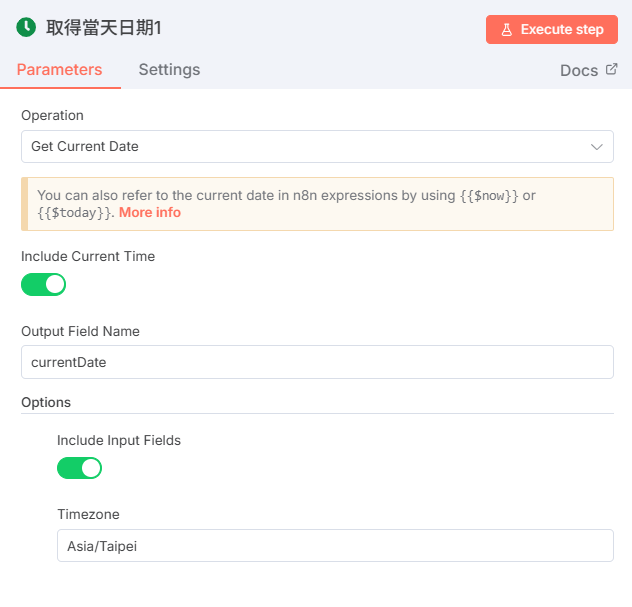Click the Timezone label text

tap(88, 514)
